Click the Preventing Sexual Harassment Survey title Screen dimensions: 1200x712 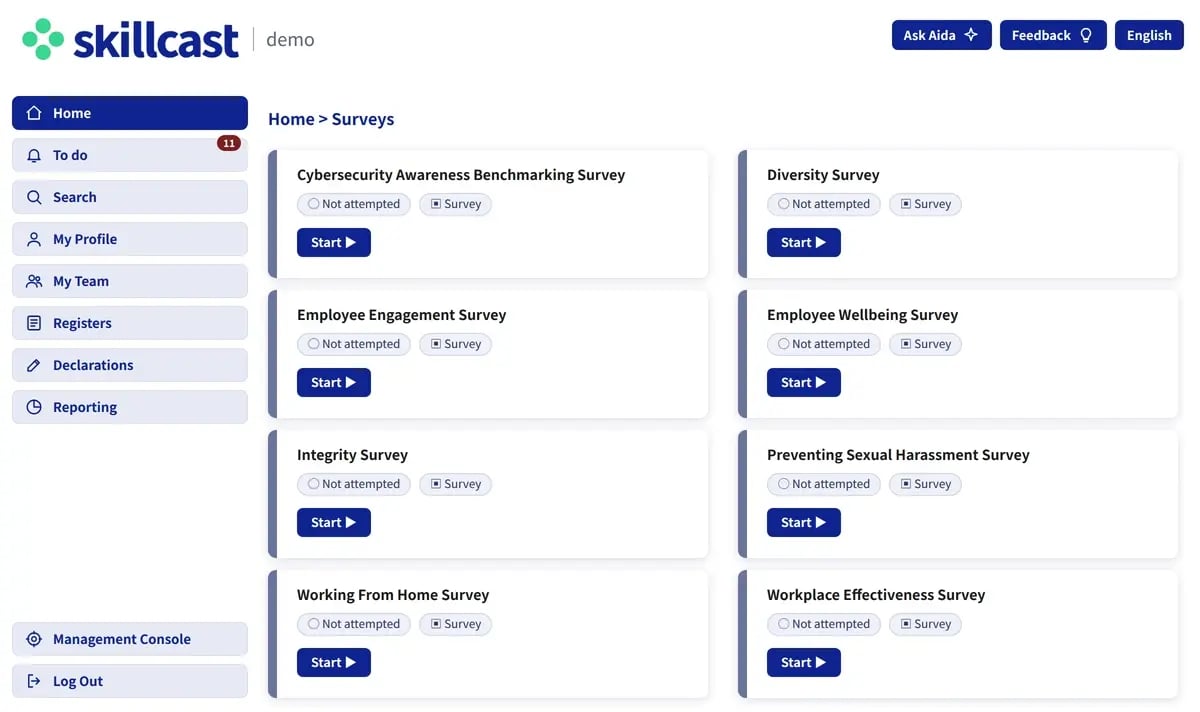click(898, 455)
